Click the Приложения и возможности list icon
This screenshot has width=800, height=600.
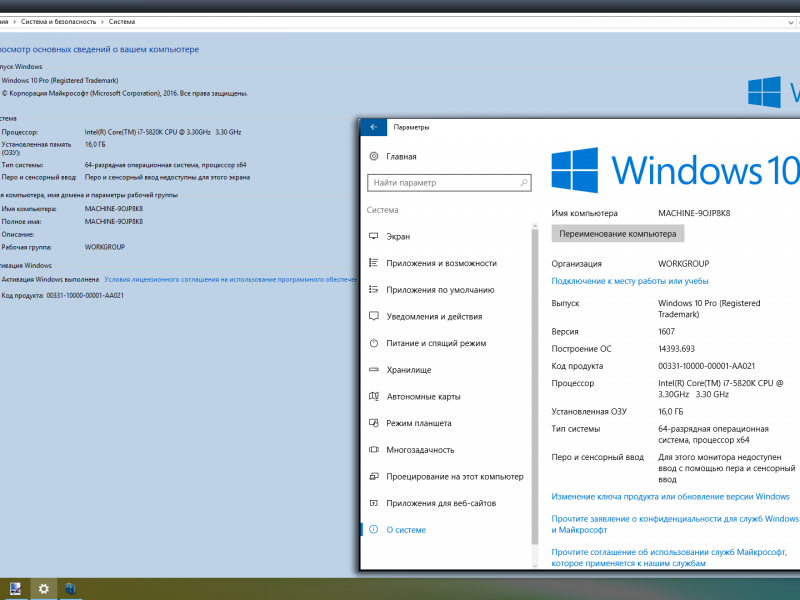pyautogui.click(x=373, y=263)
